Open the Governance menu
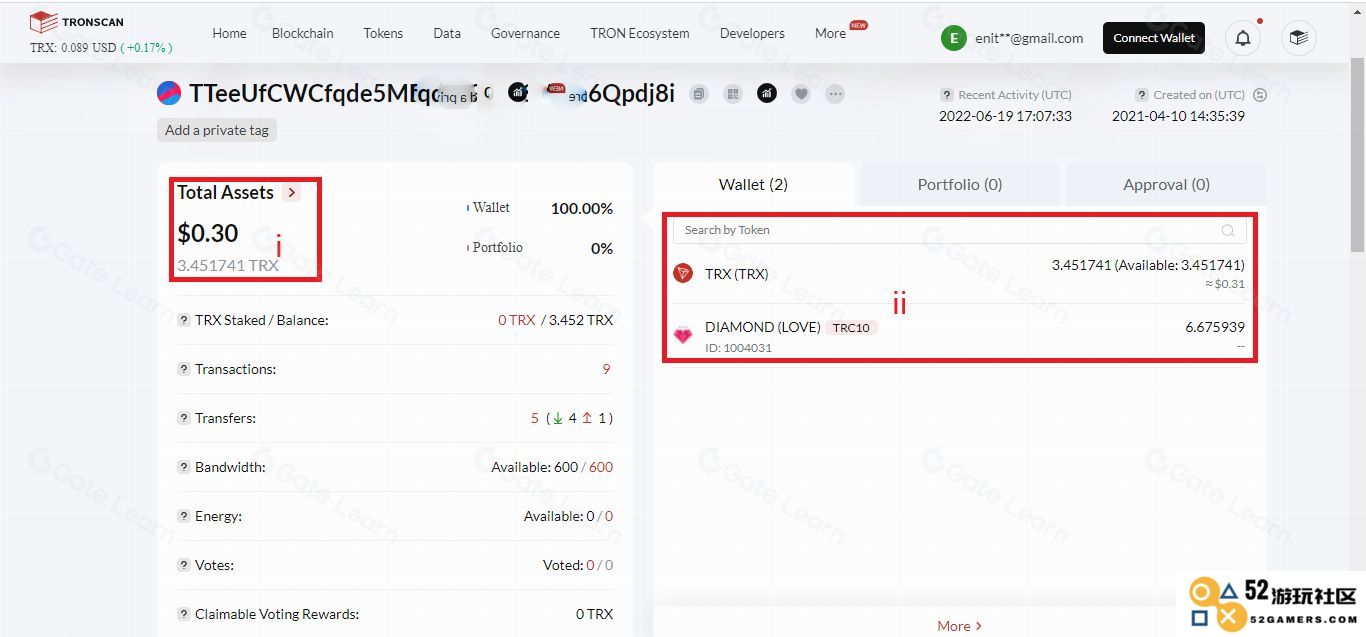Screen dimensions: 1366x637 [x=525, y=33]
